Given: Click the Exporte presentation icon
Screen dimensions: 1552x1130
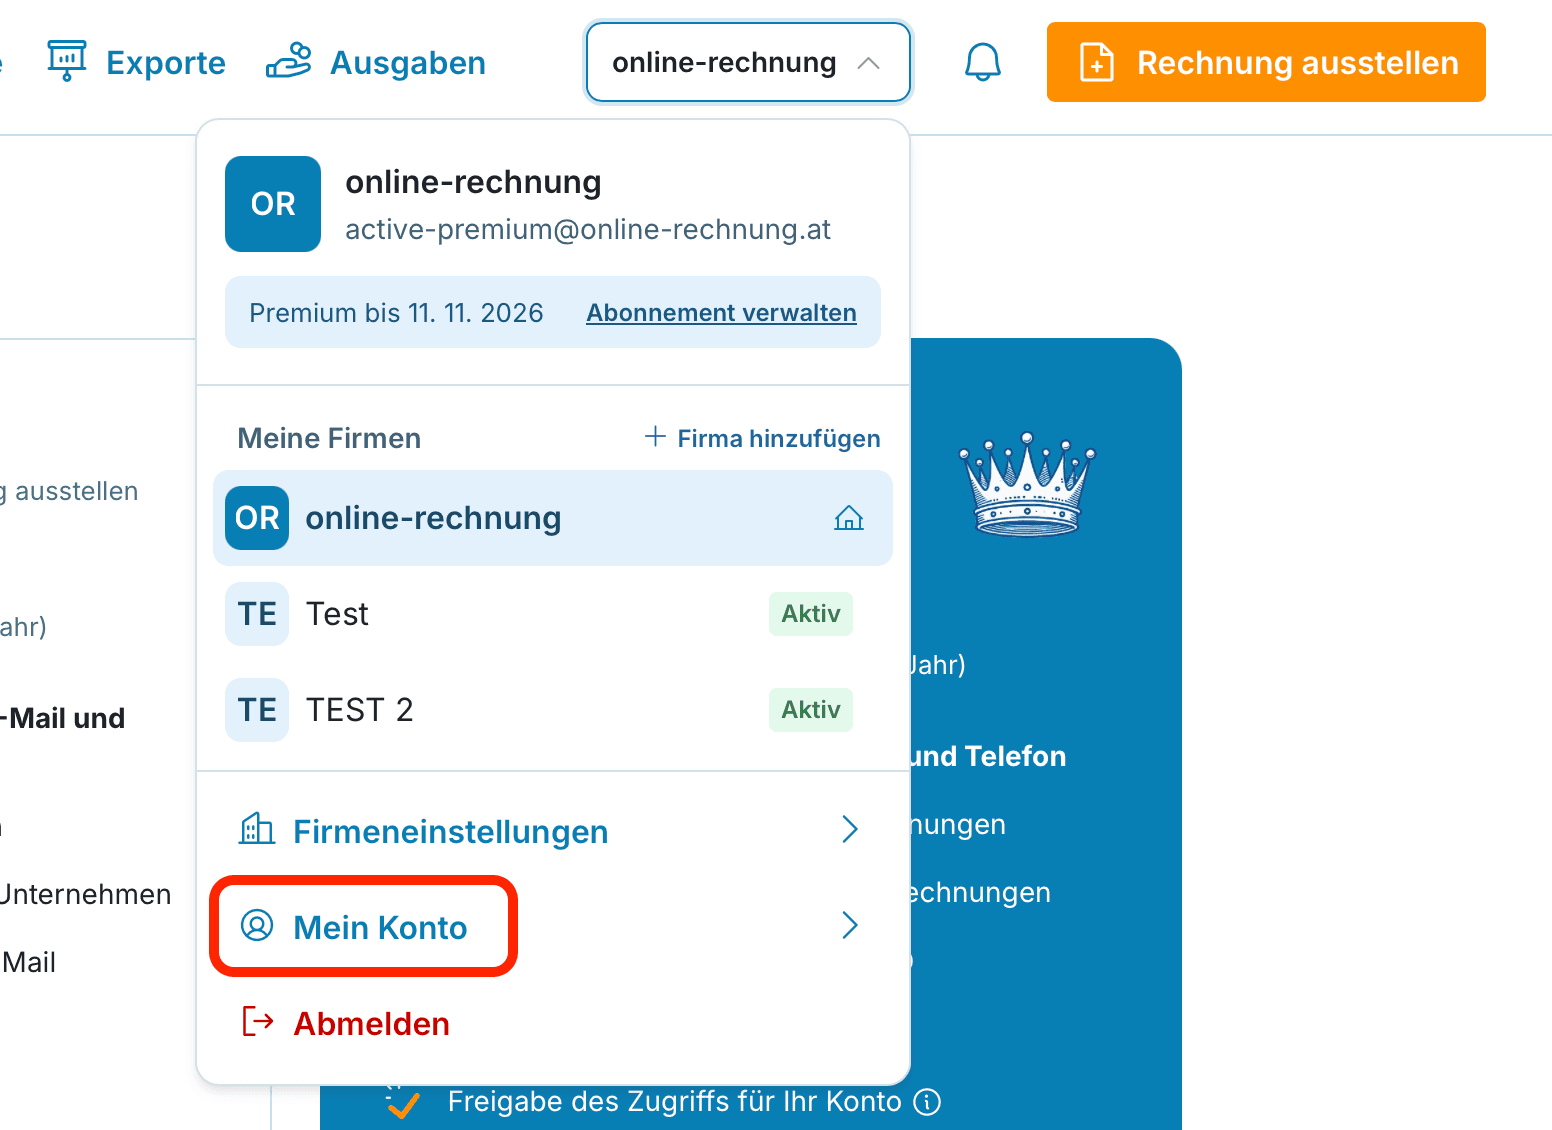Looking at the screenshot, I should pyautogui.click(x=67, y=61).
